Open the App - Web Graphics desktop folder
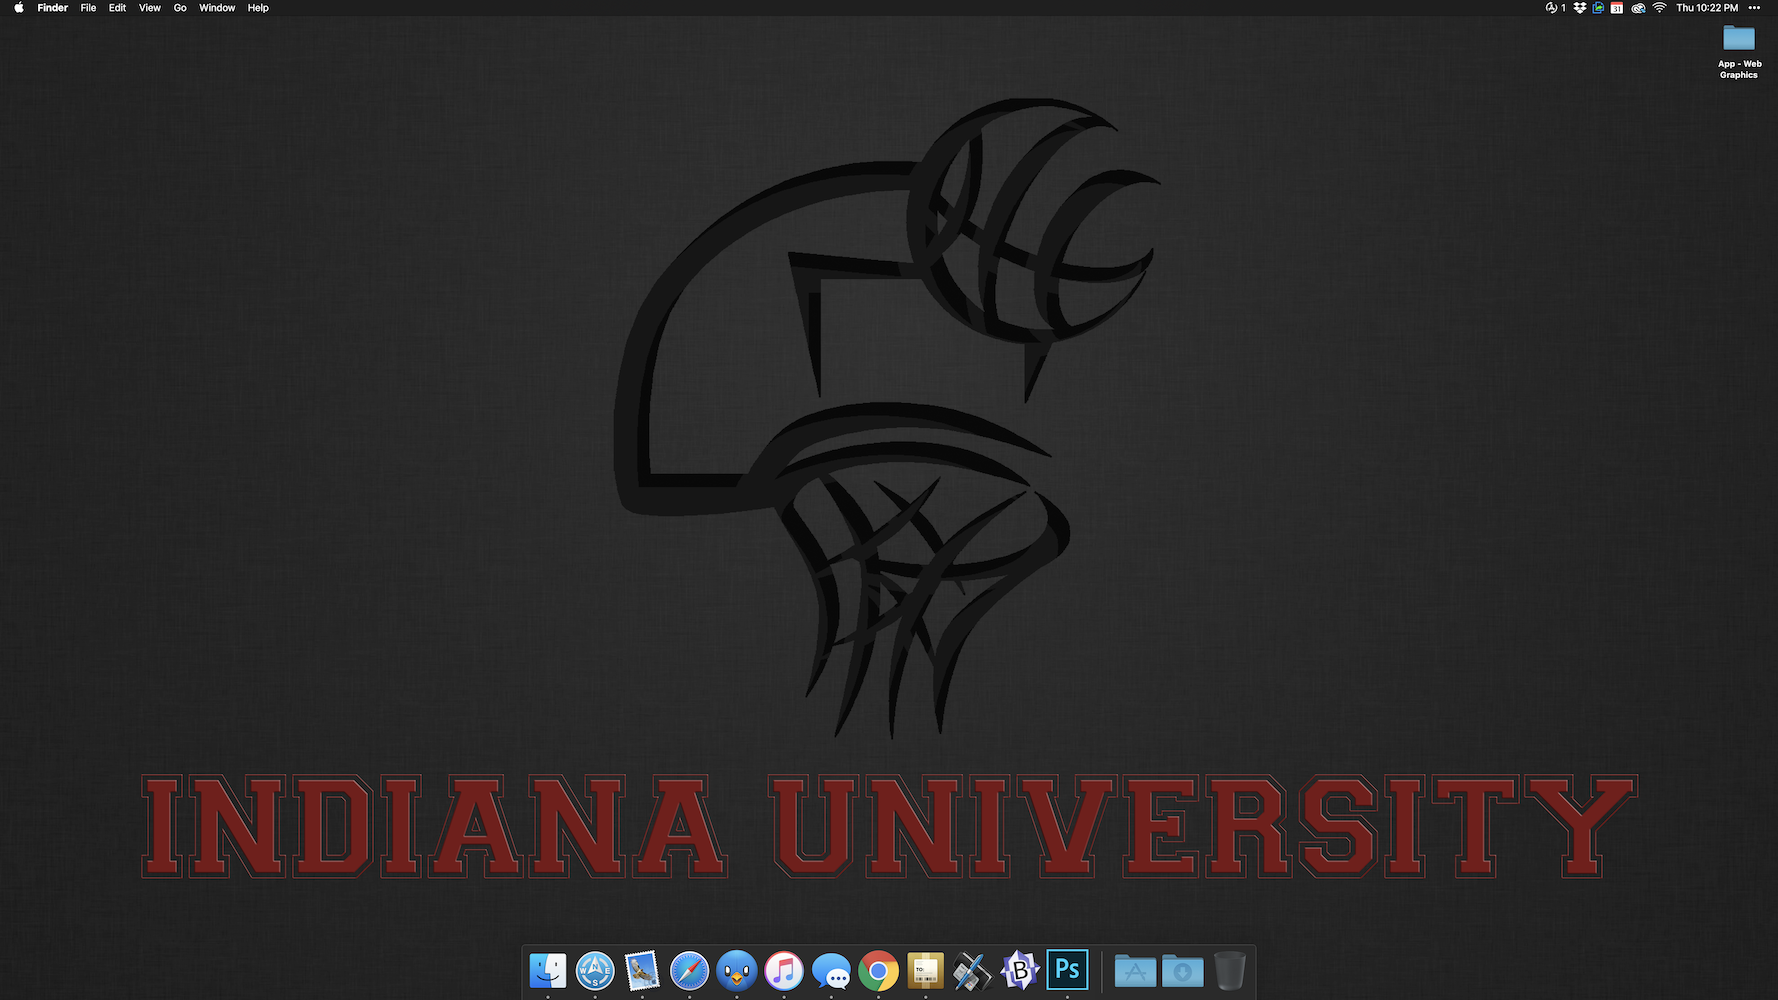The height and width of the screenshot is (1000, 1778). (x=1739, y=52)
